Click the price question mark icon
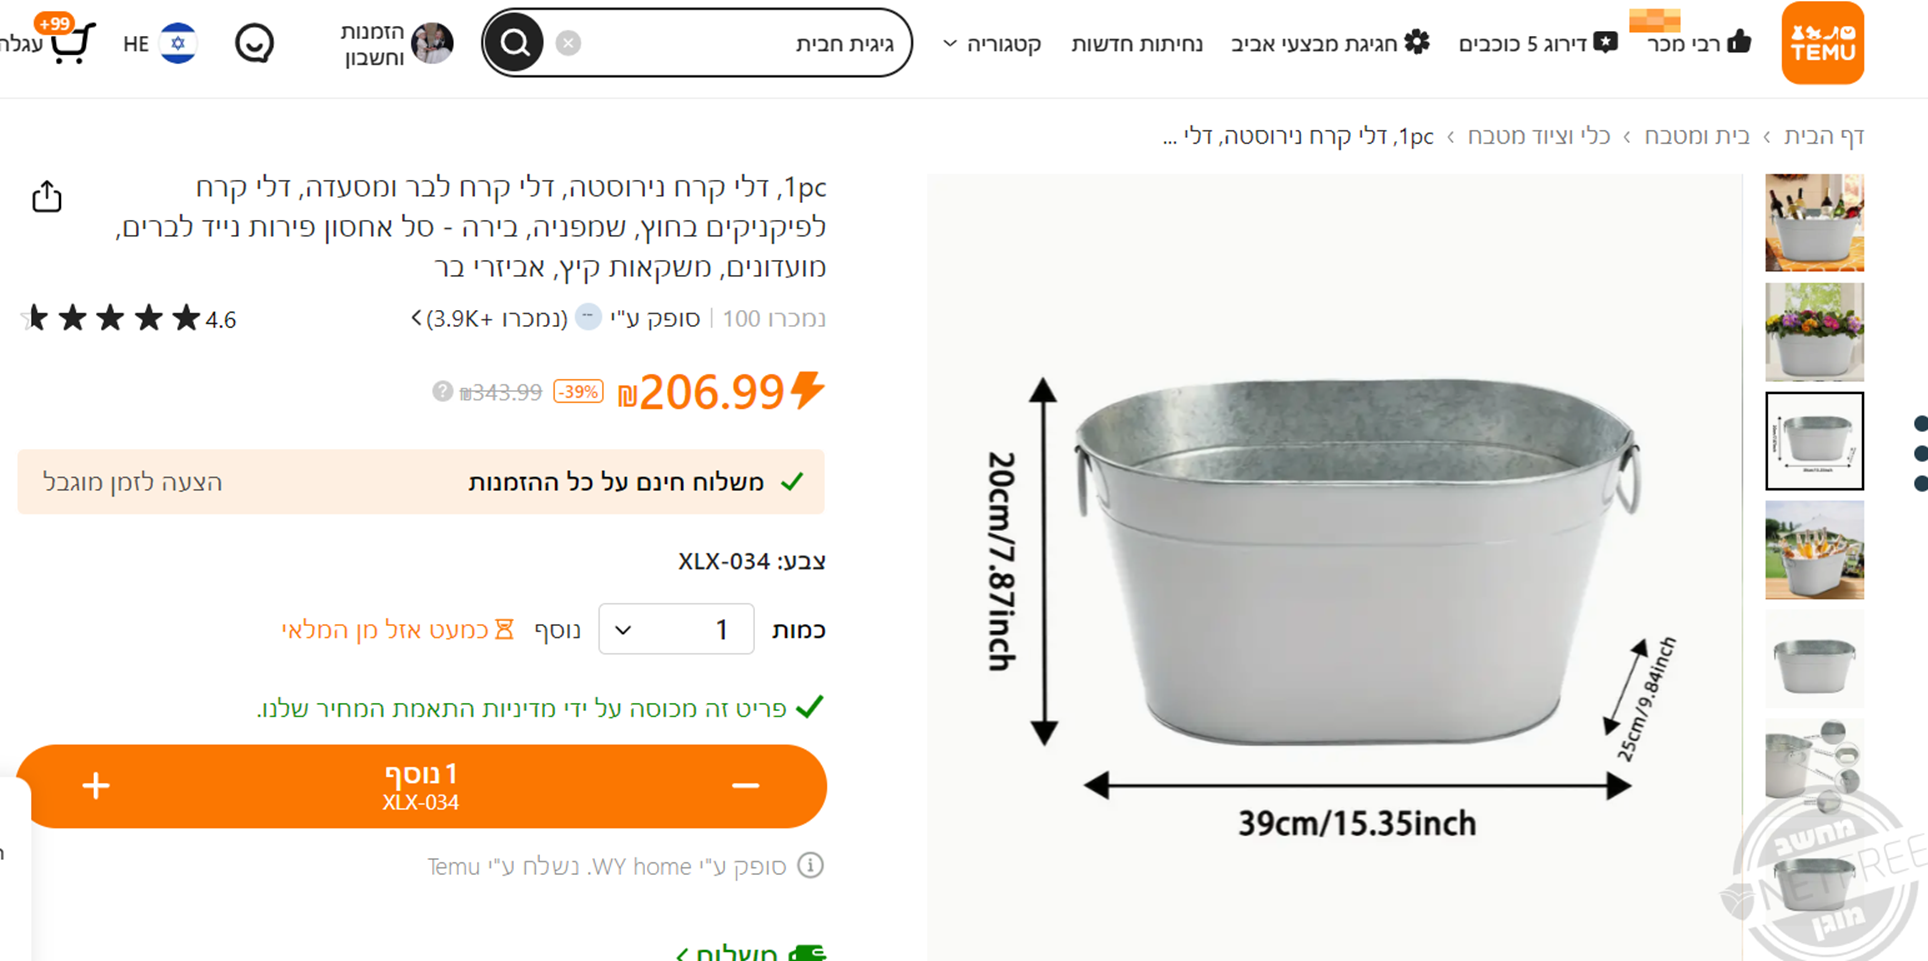 coord(442,391)
